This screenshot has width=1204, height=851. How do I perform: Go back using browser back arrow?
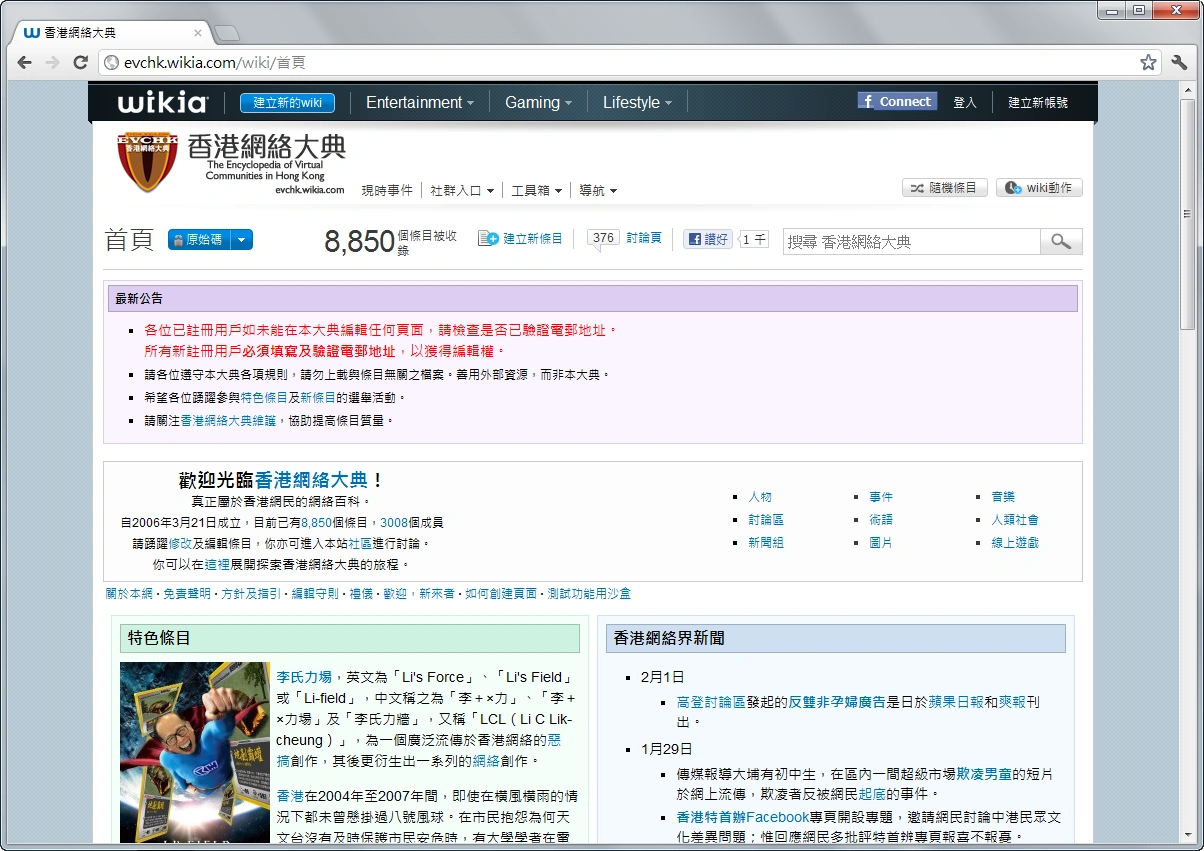[x=25, y=62]
